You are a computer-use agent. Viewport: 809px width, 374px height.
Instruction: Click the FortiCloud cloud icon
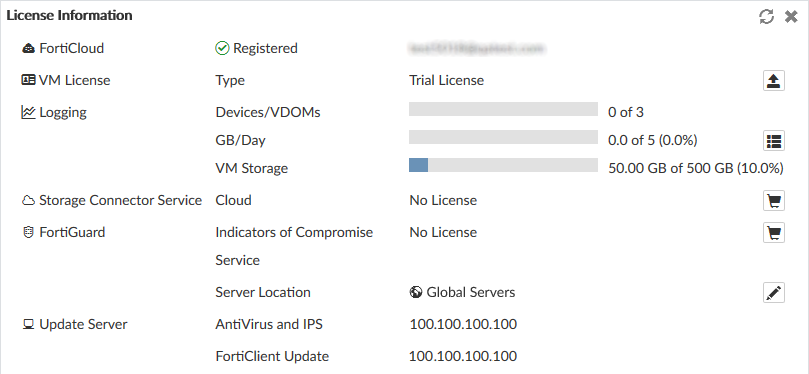click(x=28, y=48)
